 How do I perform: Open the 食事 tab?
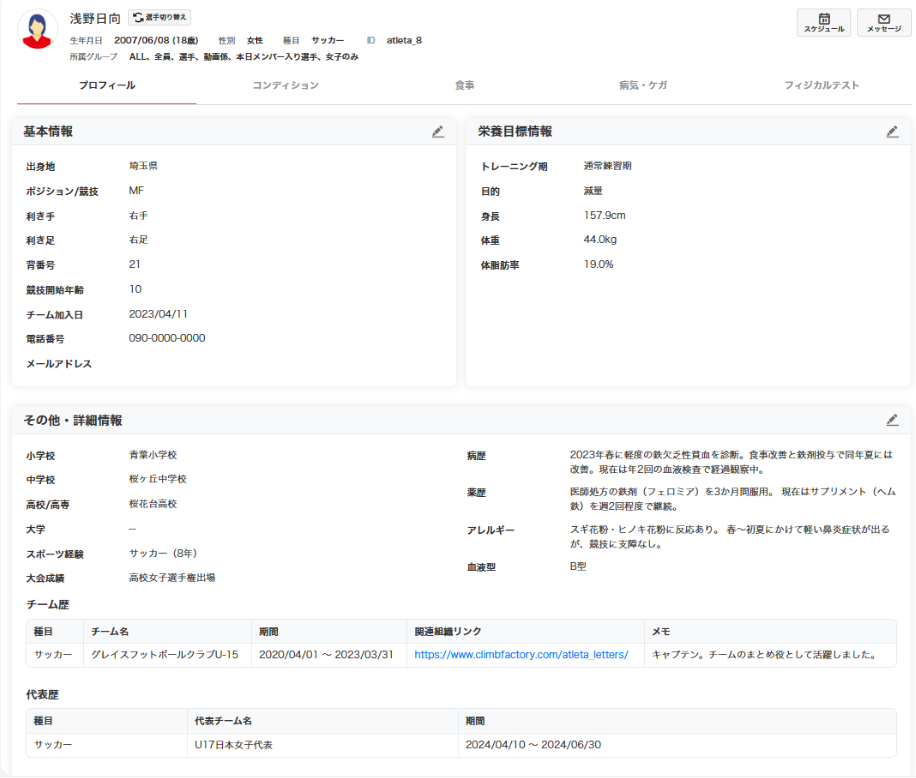coord(464,86)
